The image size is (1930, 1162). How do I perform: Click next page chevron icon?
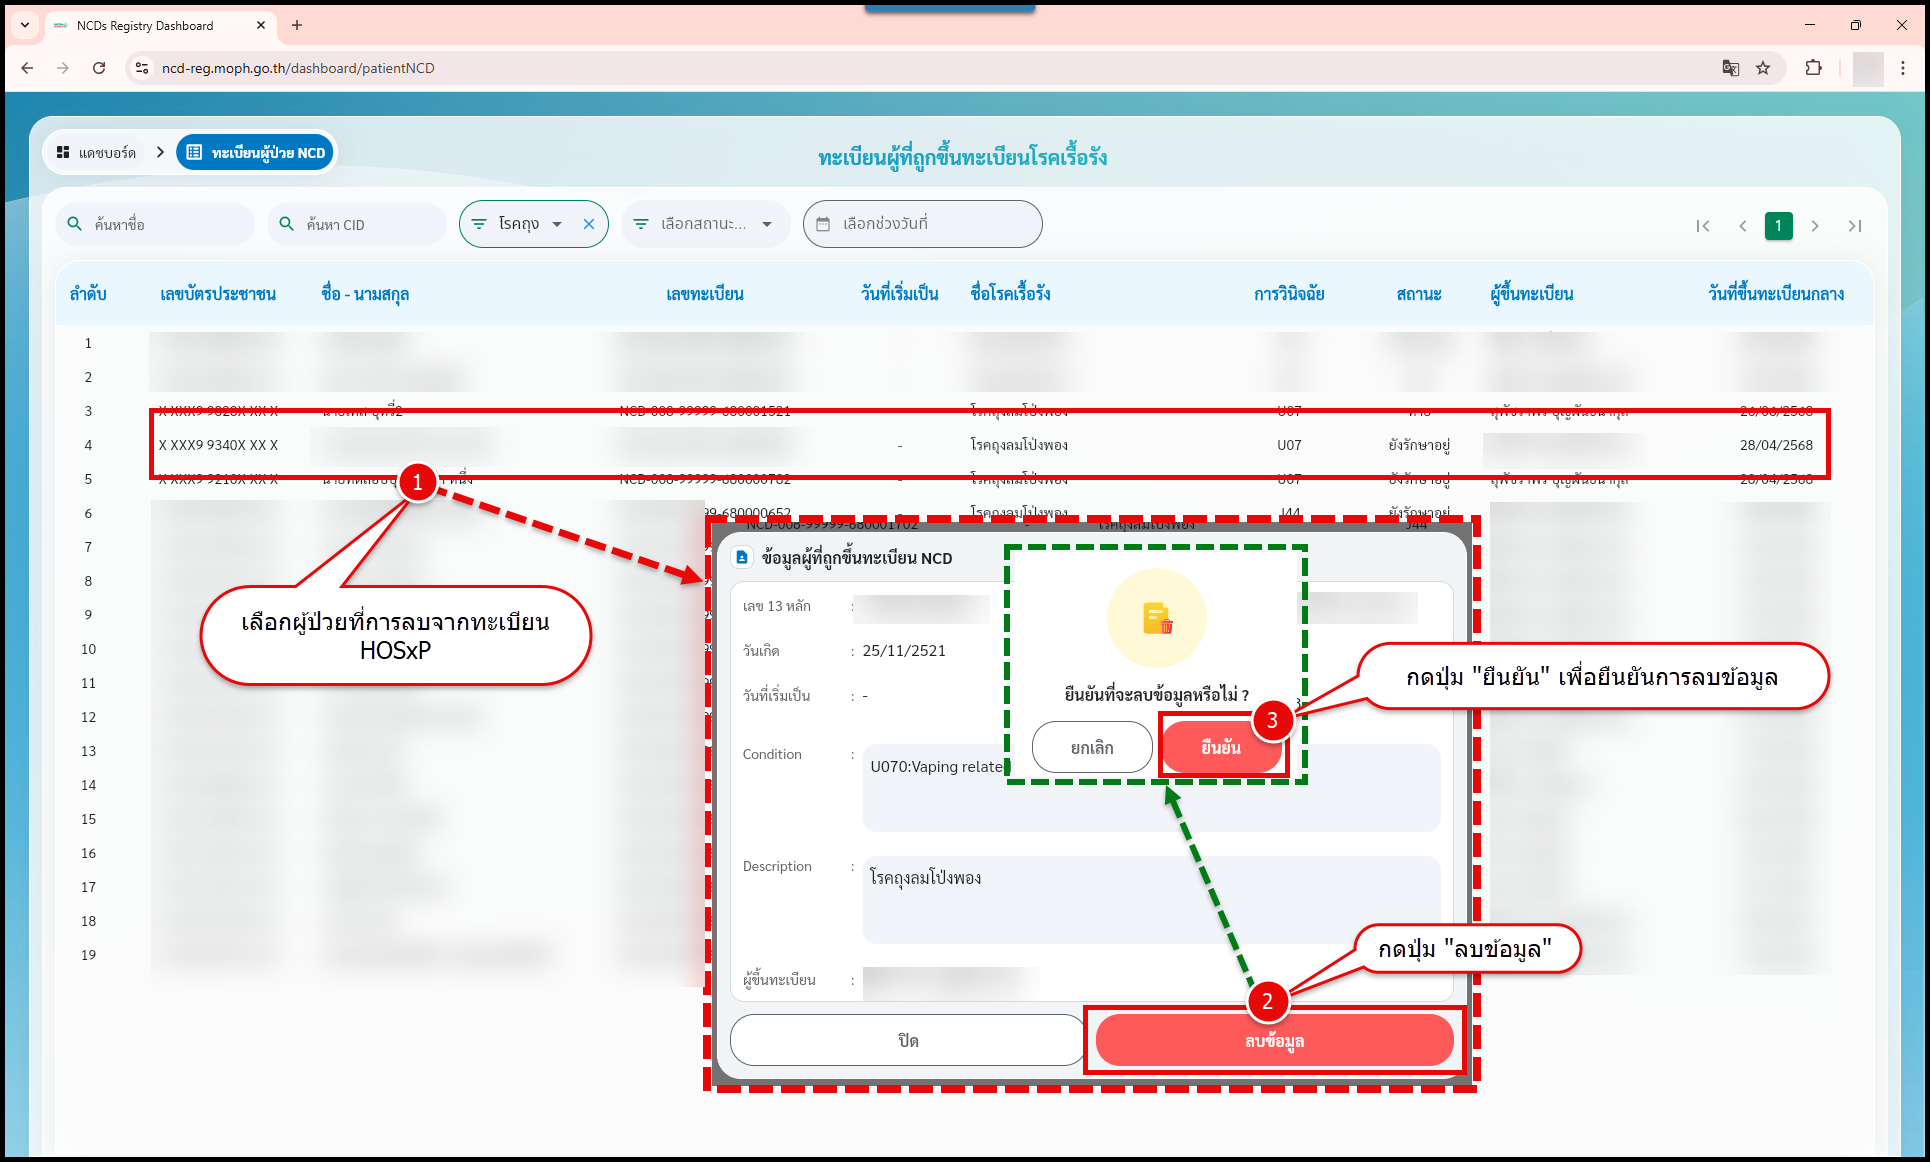point(1815,226)
